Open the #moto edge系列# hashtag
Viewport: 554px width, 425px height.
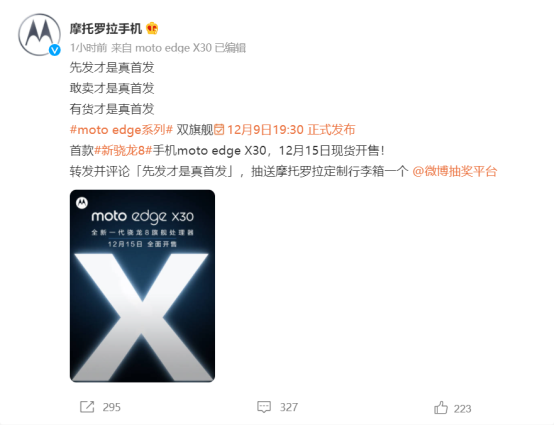[121, 130]
